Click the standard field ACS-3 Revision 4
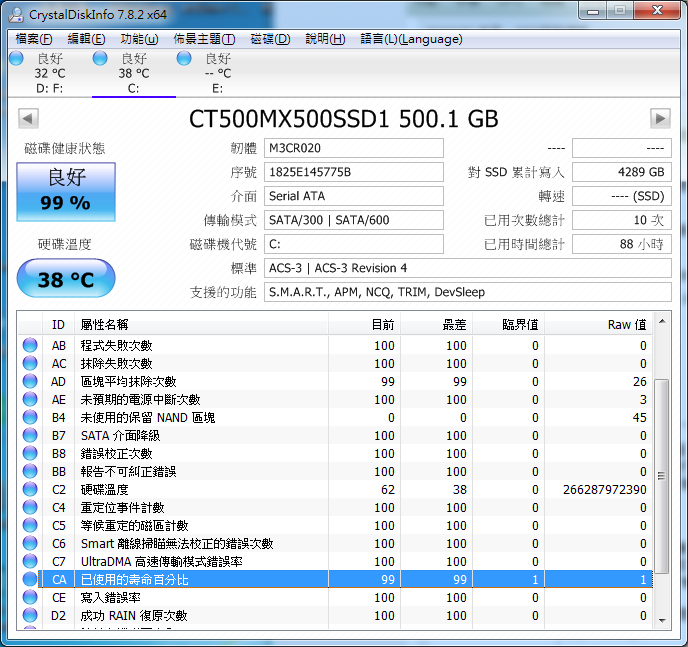 pyautogui.click(x=468, y=268)
